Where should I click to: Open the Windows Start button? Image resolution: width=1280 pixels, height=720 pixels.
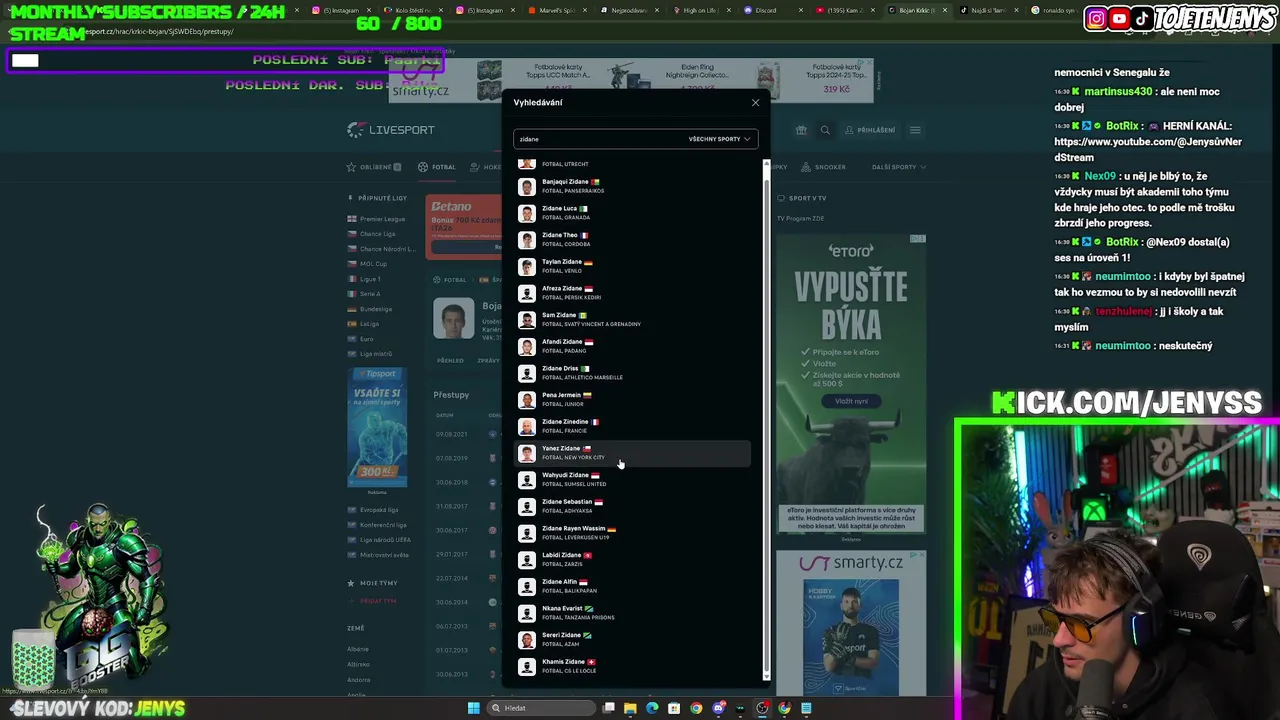(473, 708)
